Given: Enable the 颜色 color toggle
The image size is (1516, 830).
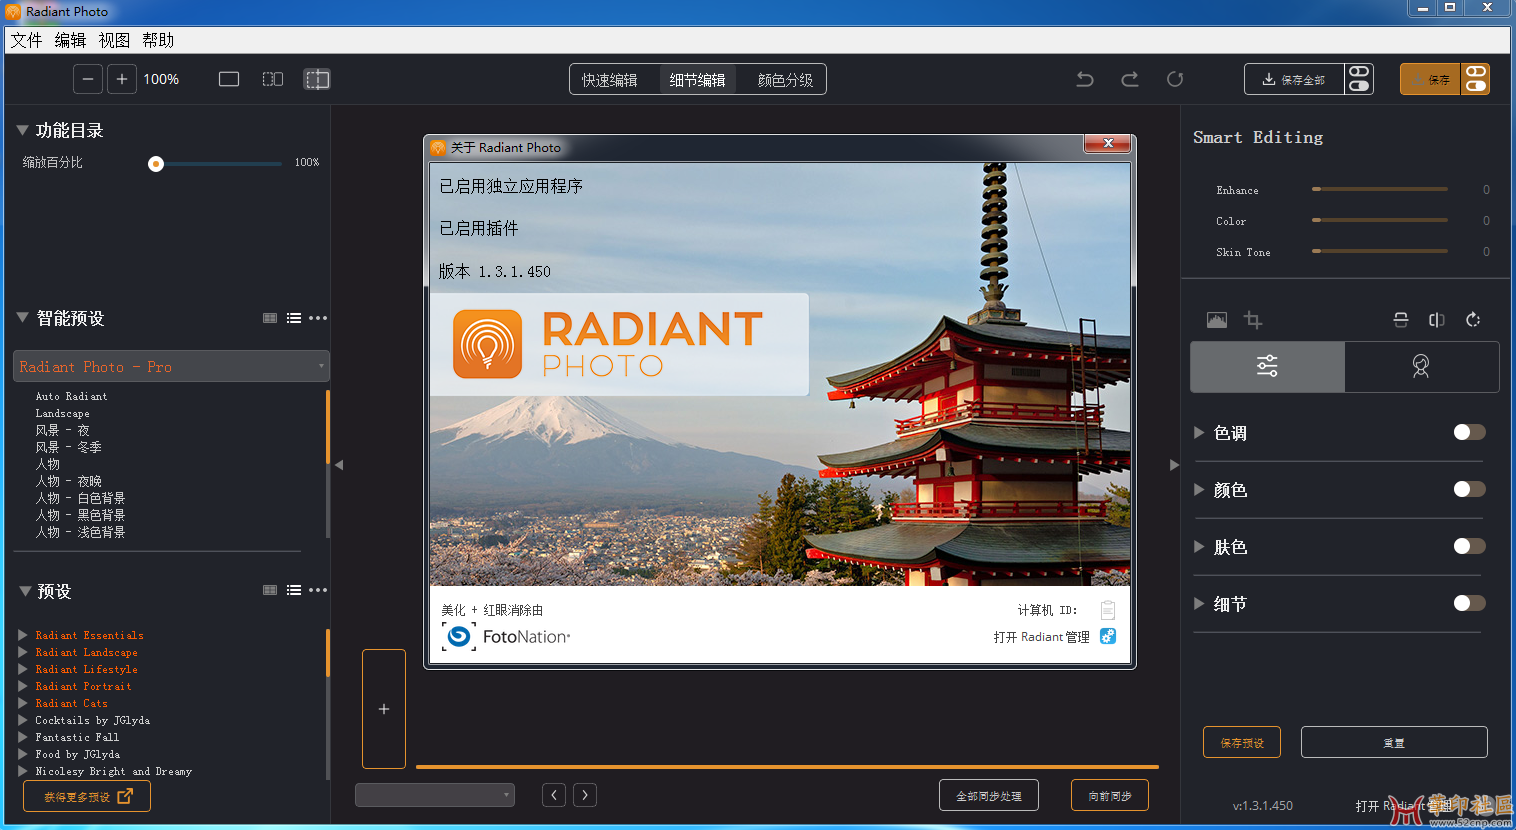Looking at the screenshot, I should [1469, 489].
